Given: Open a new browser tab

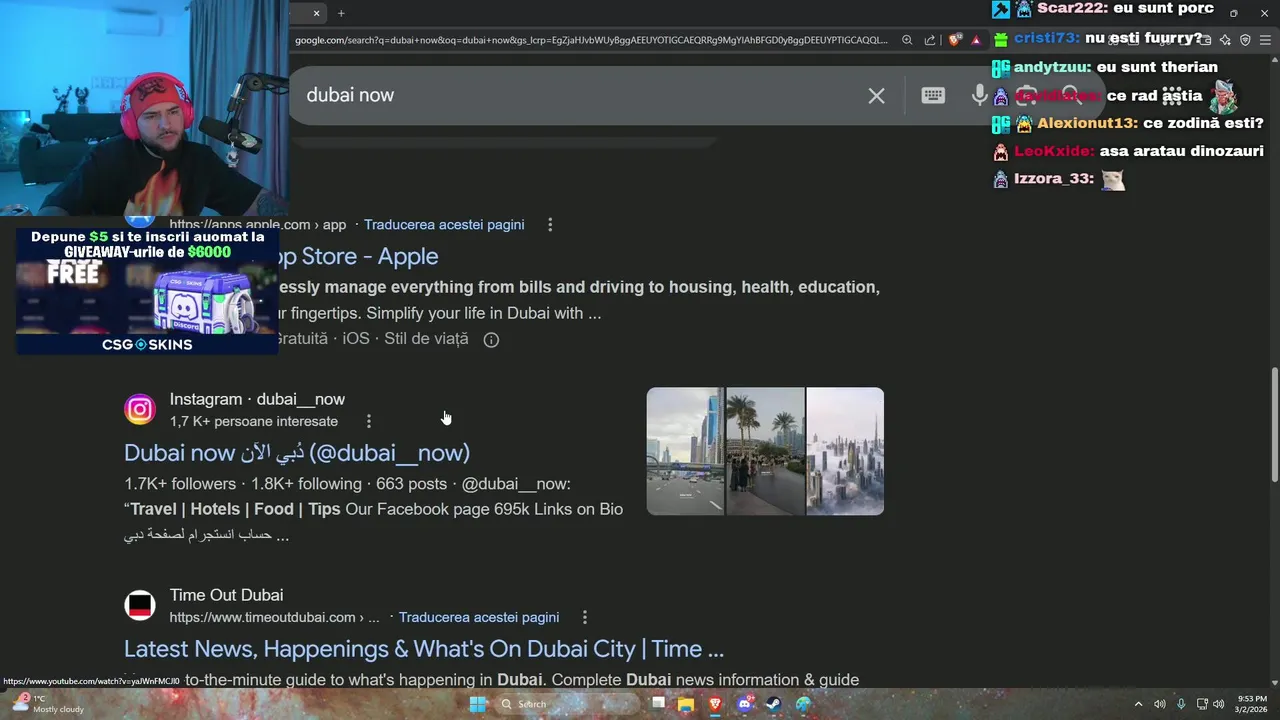Looking at the screenshot, I should point(341,13).
